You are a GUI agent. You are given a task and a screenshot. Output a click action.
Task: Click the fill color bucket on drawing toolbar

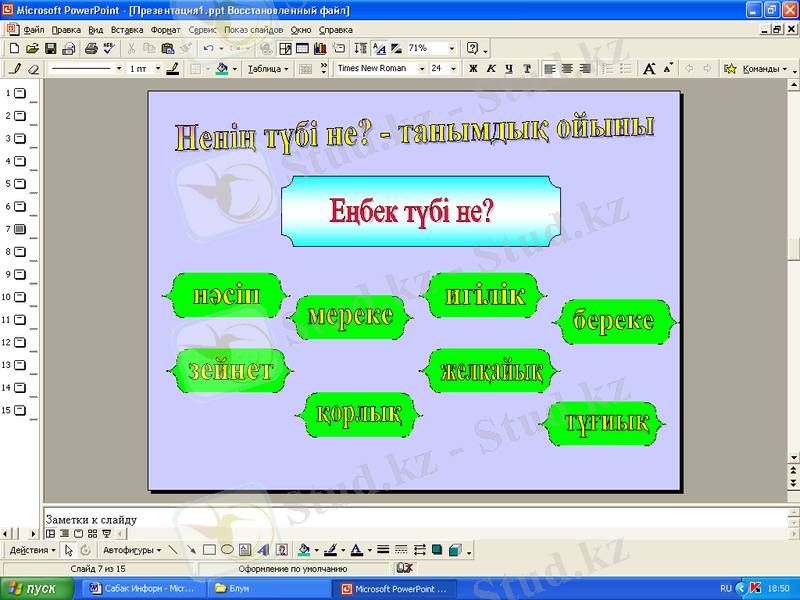tap(304, 550)
